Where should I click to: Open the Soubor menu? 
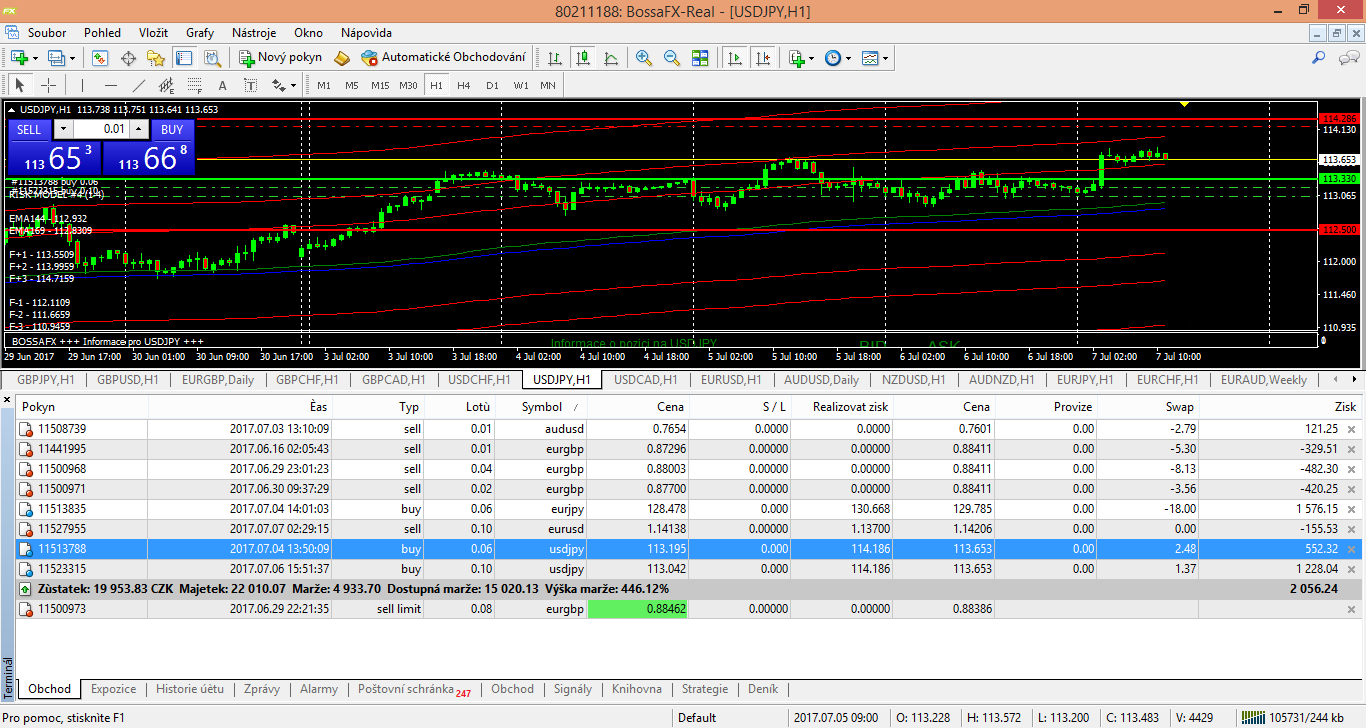coord(47,32)
